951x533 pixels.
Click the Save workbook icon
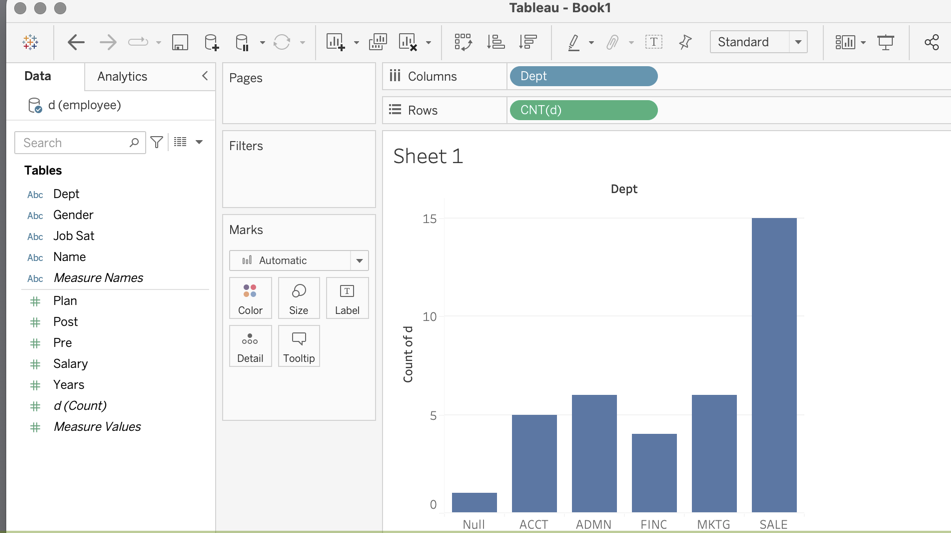click(180, 42)
